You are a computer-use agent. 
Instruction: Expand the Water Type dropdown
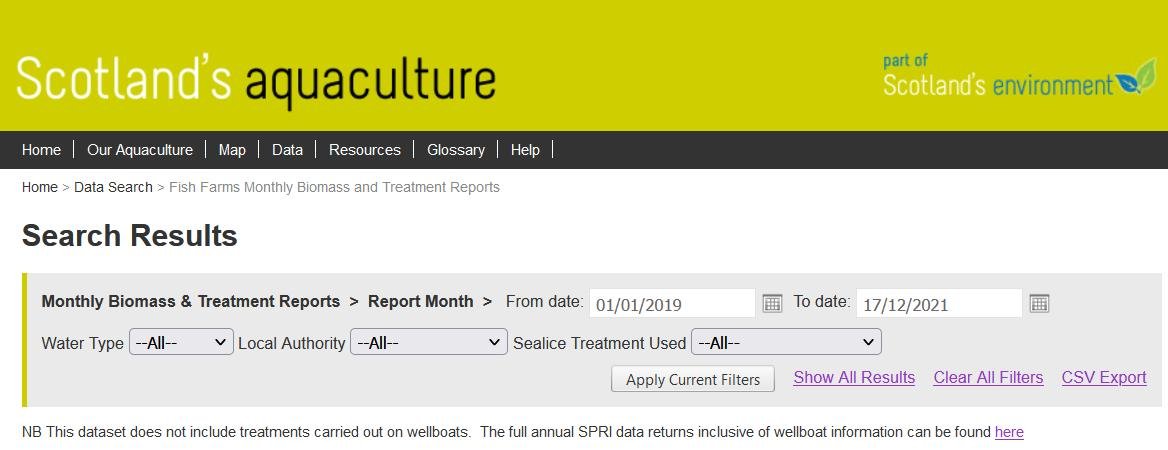pos(181,342)
